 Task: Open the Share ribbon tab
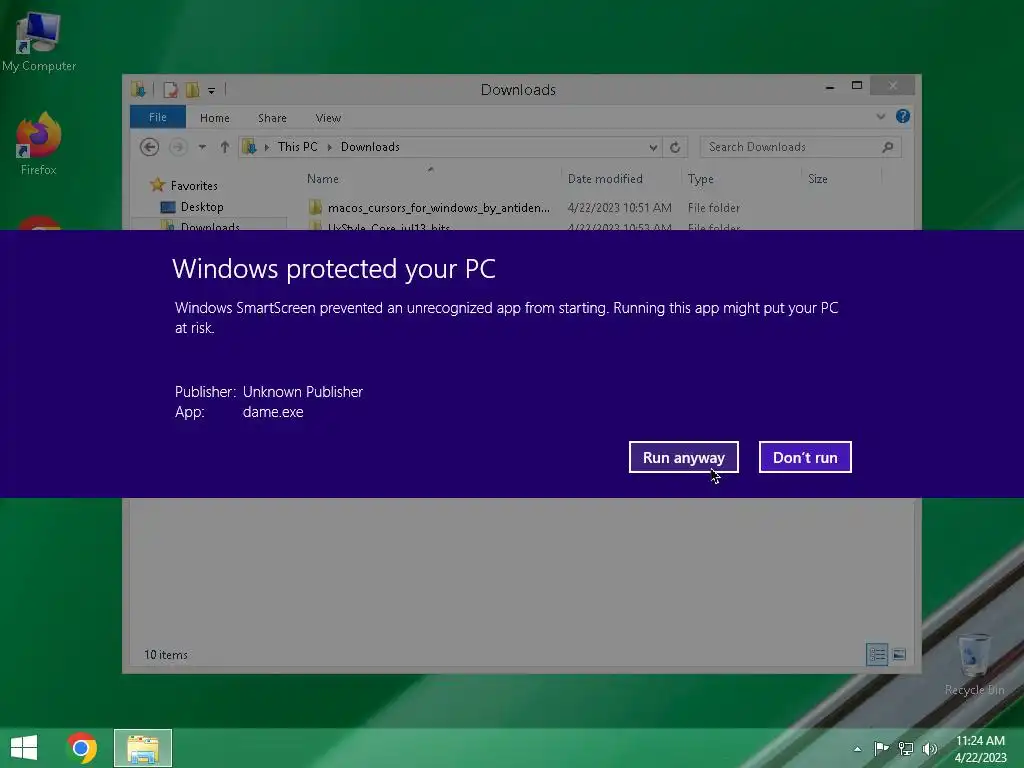tap(272, 118)
